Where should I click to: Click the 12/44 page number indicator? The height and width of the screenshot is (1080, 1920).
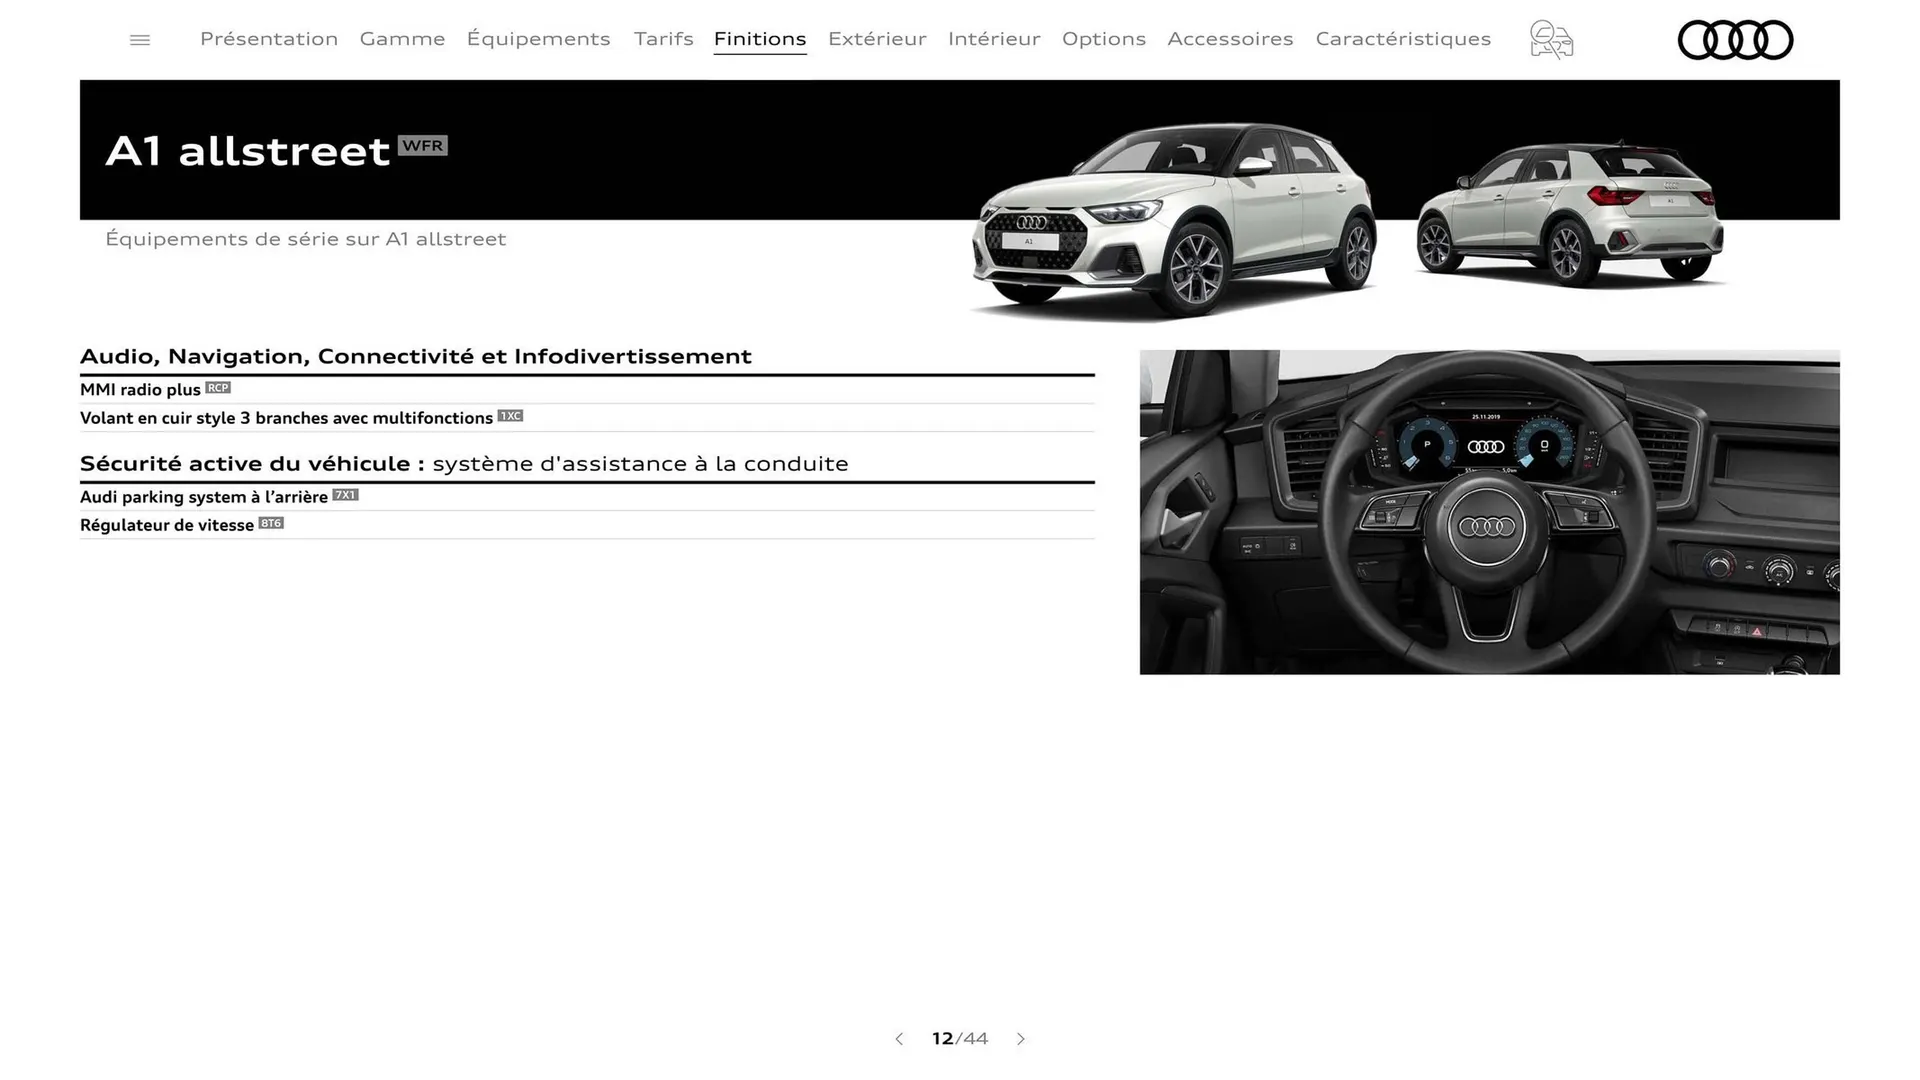(959, 1039)
